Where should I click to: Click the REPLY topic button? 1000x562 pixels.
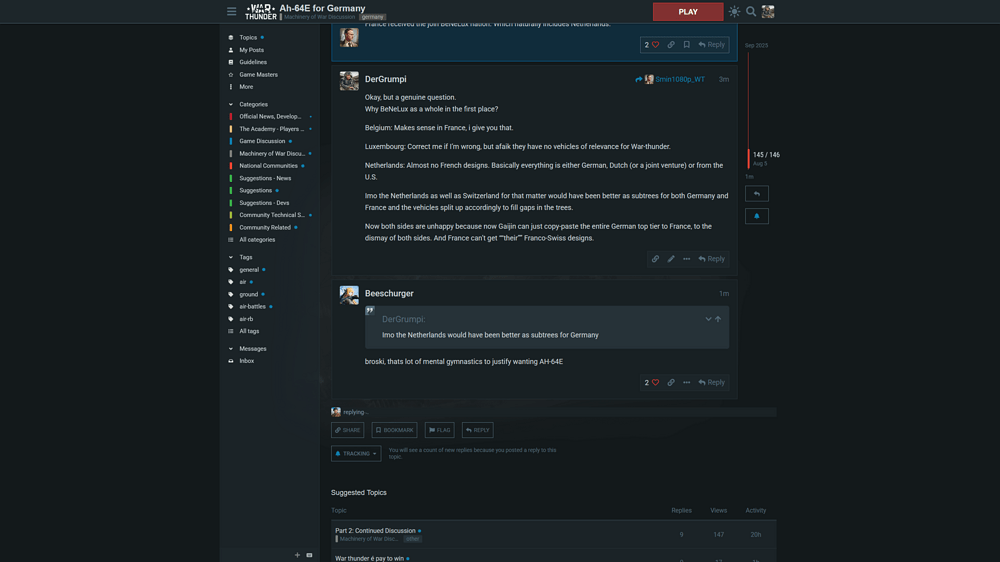[x=478, y=430]
